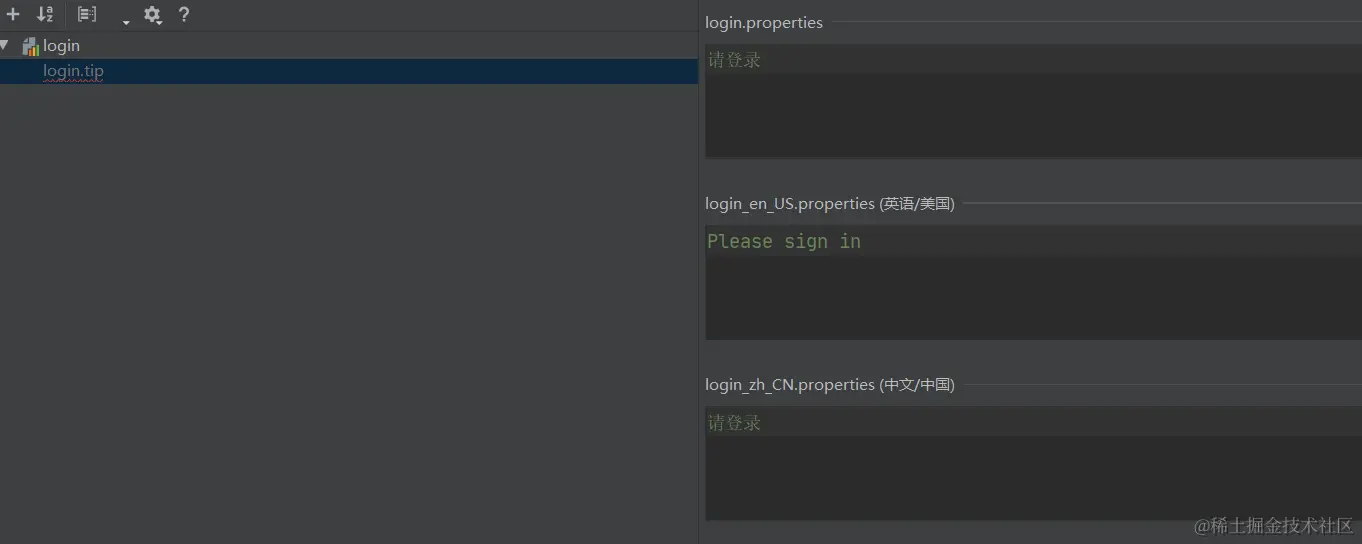
Task: Add a new property with the plus icon
Action: point(13,15)
